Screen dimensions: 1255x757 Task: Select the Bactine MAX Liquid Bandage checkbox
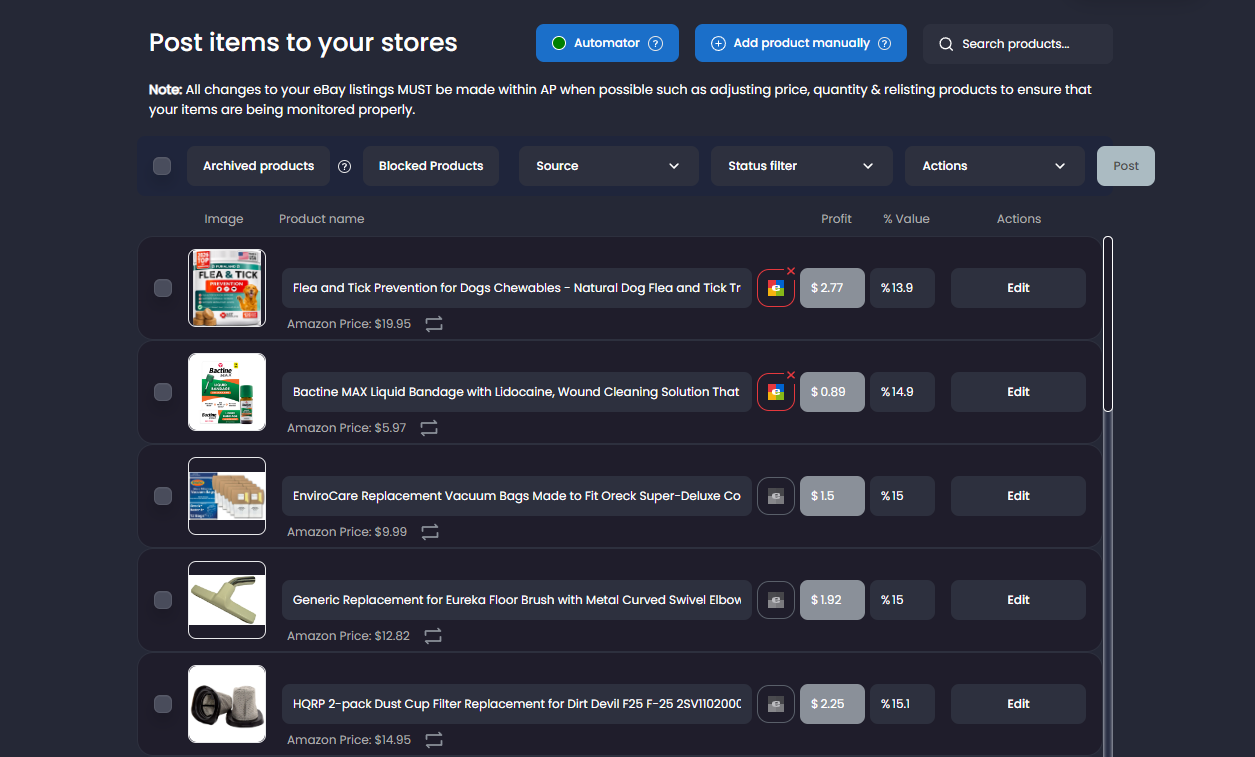pyautogui.click(x=163, y=392)
